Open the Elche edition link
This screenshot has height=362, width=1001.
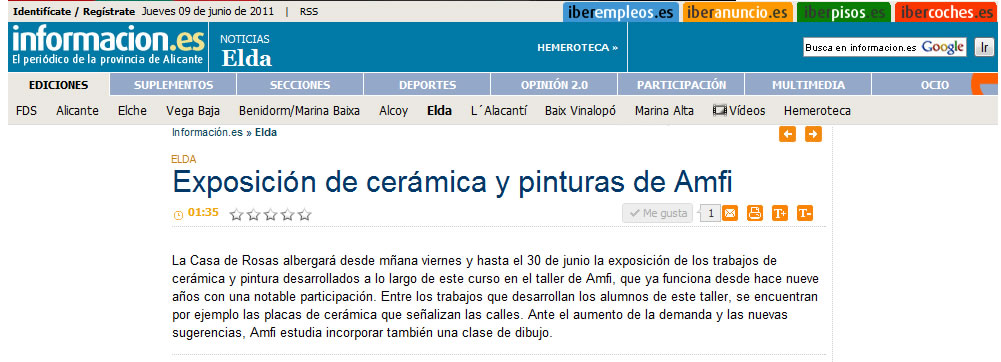coord(132,110)
